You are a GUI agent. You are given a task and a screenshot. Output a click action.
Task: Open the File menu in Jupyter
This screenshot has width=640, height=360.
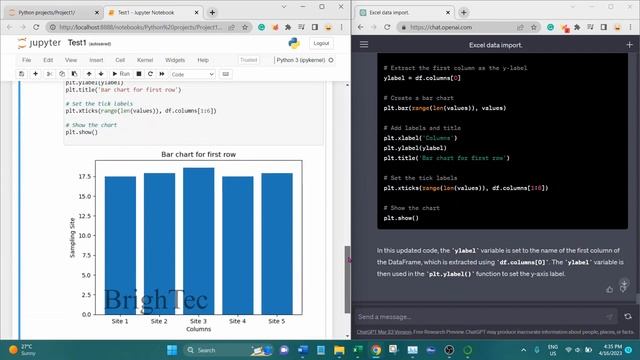27,60
